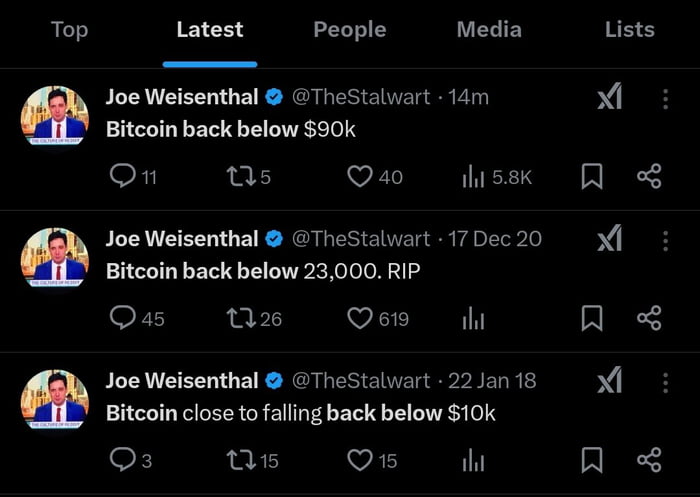Switch to the People tab
The image size is (700, 497).
(350, 30)
